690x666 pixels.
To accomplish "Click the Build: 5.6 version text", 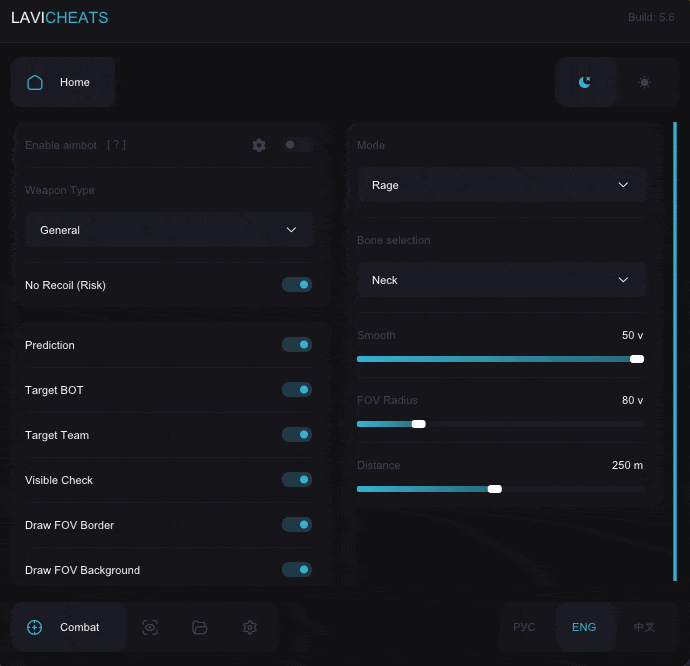I will (x=651, y=17).
